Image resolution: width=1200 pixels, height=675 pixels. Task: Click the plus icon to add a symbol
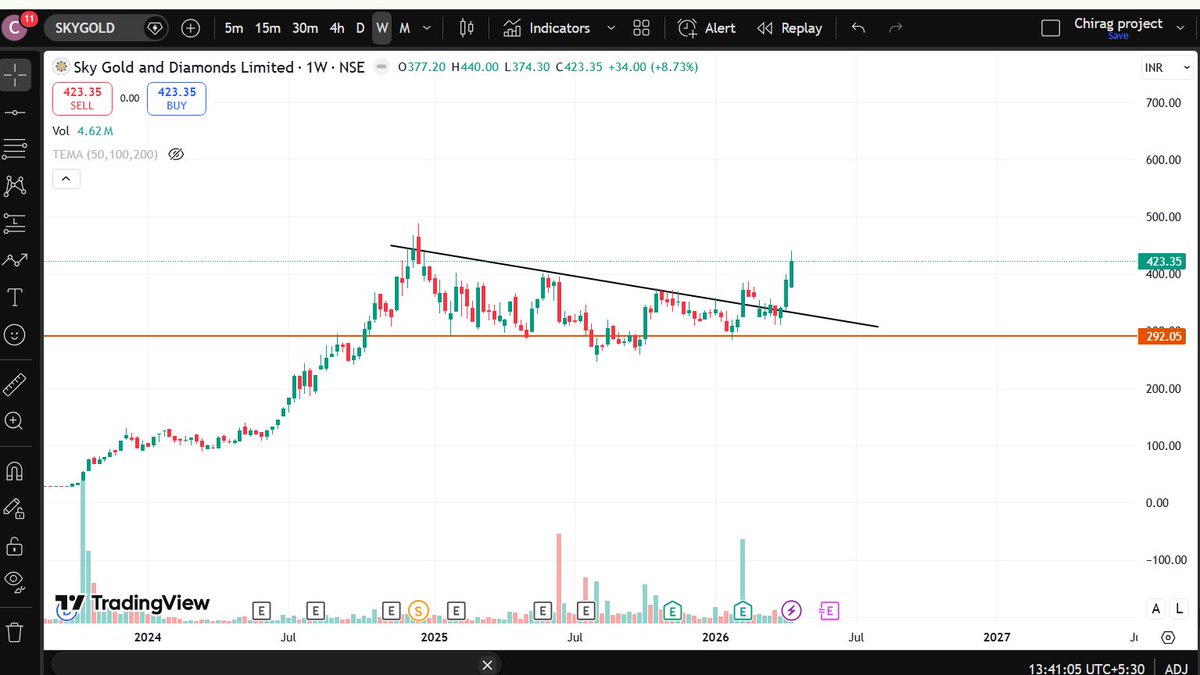(x=190, y=28)
